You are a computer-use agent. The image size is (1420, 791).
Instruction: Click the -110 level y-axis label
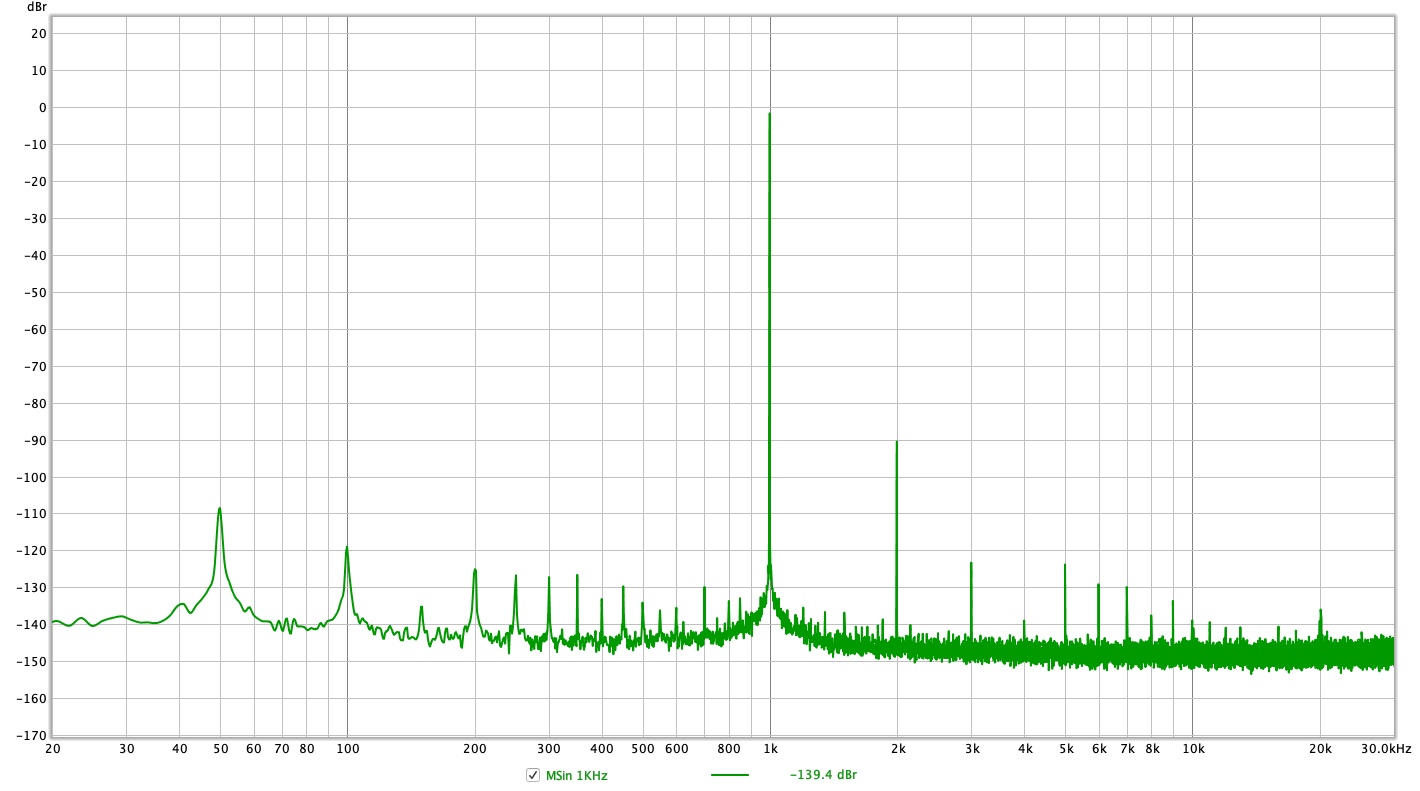(x=32, y=514)
